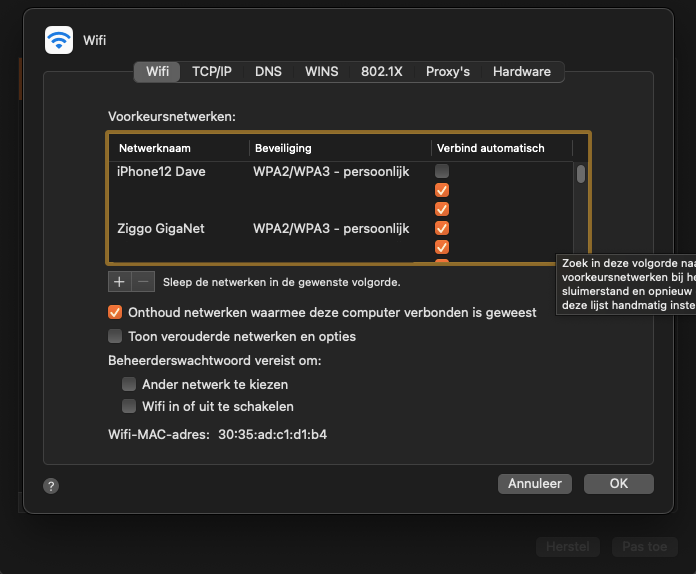The image size is (696, 574).
Task: Click the network list scrollbar
Action: click(x=581, y=174)
